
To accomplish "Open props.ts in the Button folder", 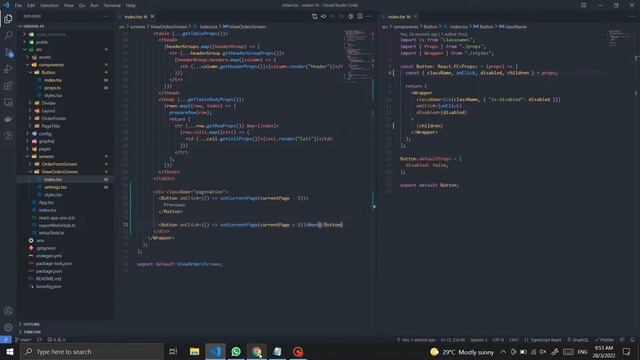I will coord(52,88).
